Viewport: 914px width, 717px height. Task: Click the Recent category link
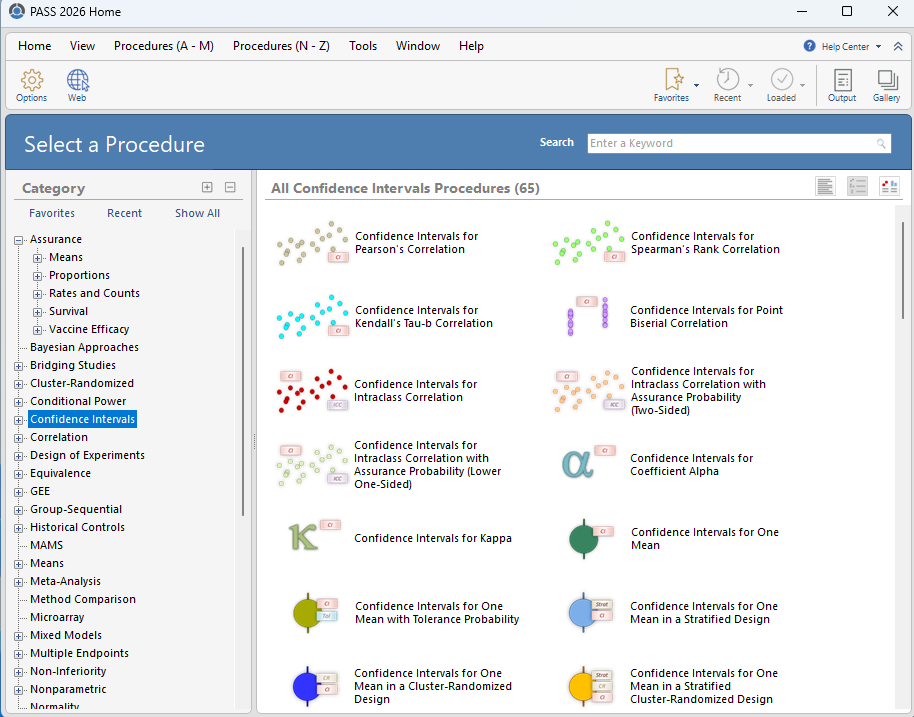coord(124,213)
